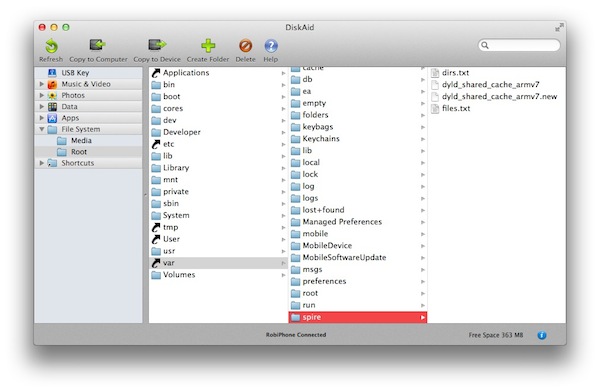Open Help with the question mark icon
This screenshot has width=600, height=392.
click(x=271, y=46)
